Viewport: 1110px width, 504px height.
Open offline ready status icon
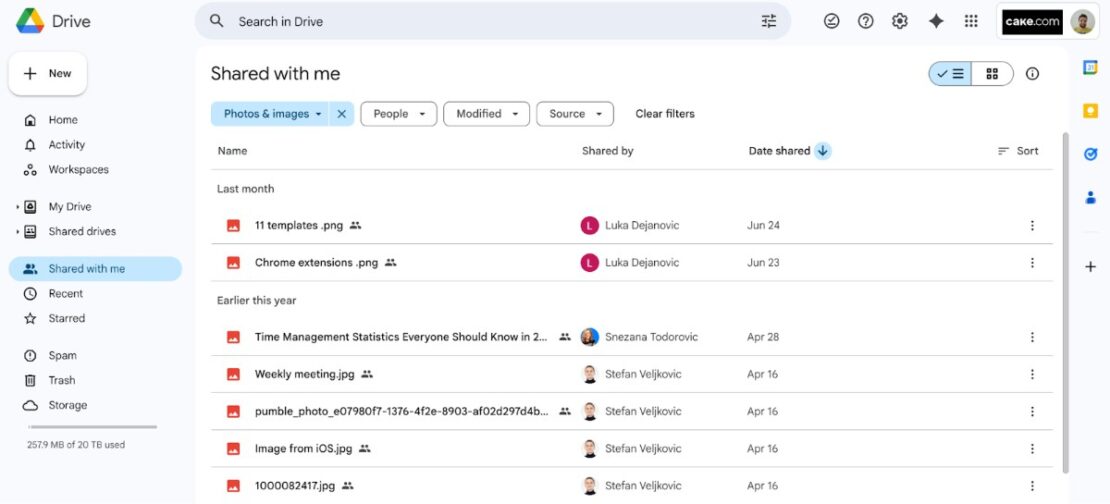pos(832,21)
